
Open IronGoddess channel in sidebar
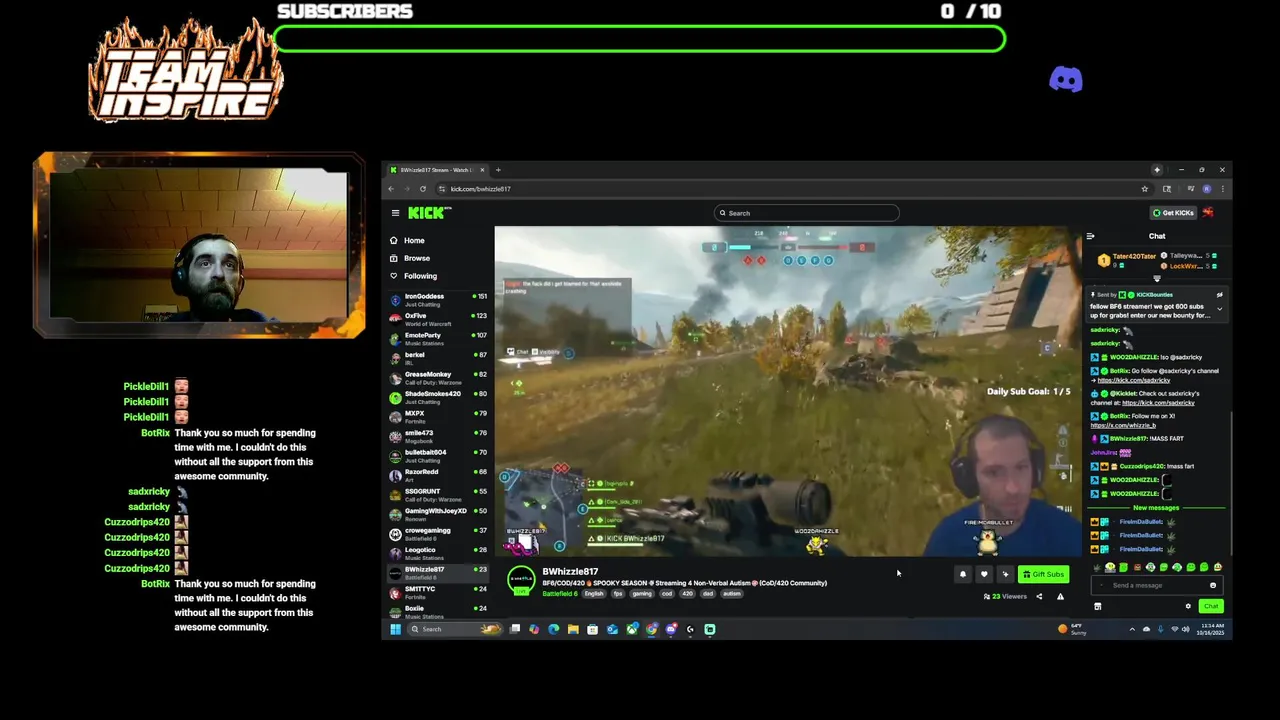[x=439, y=298]
